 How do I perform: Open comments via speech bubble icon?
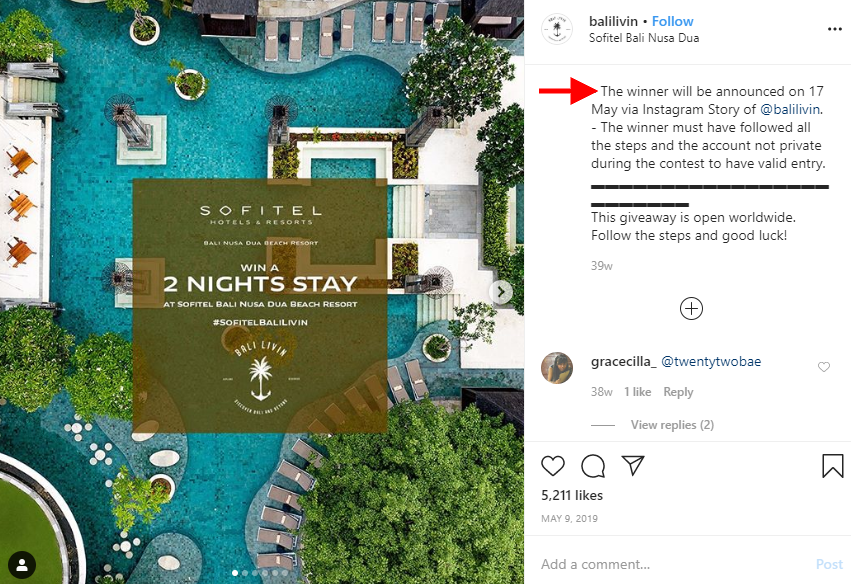click(593, 466)
